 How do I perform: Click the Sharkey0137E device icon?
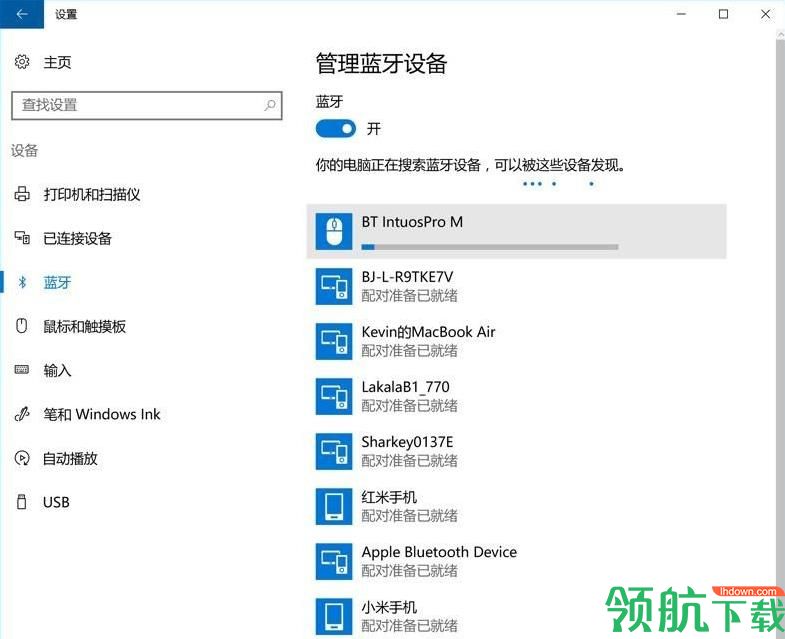(x=334, y=452)
